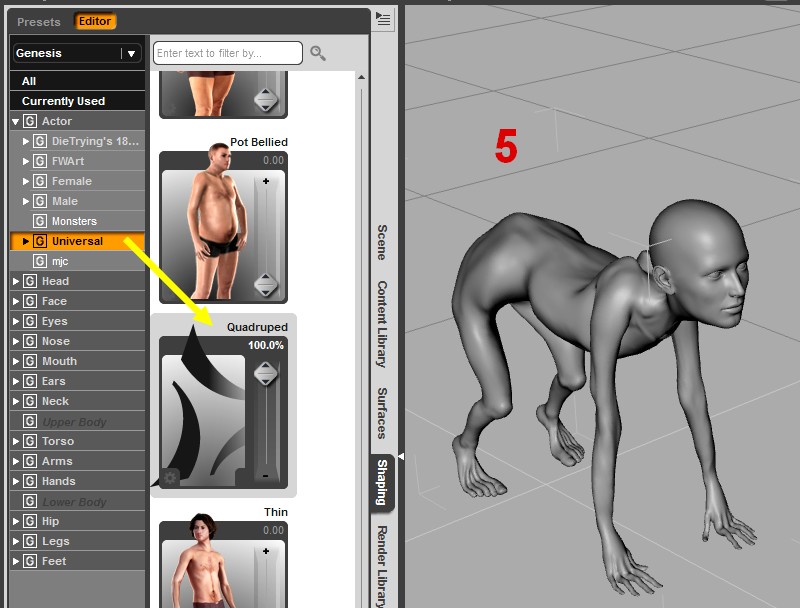The width and height of the screenshot is (800, 608).
Task: Click the Thin morph thumbnail
Action: [204, 561]
